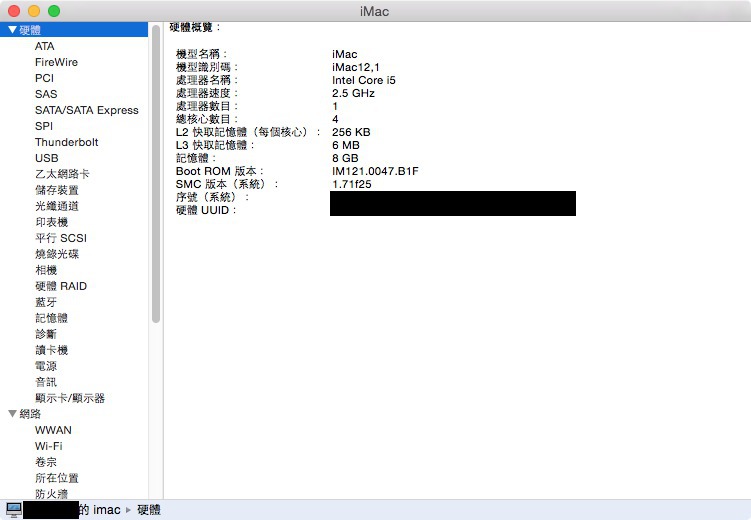Click the sidebar vertical scrollbar
Screen dimensions: 751x520
(156, 174)
